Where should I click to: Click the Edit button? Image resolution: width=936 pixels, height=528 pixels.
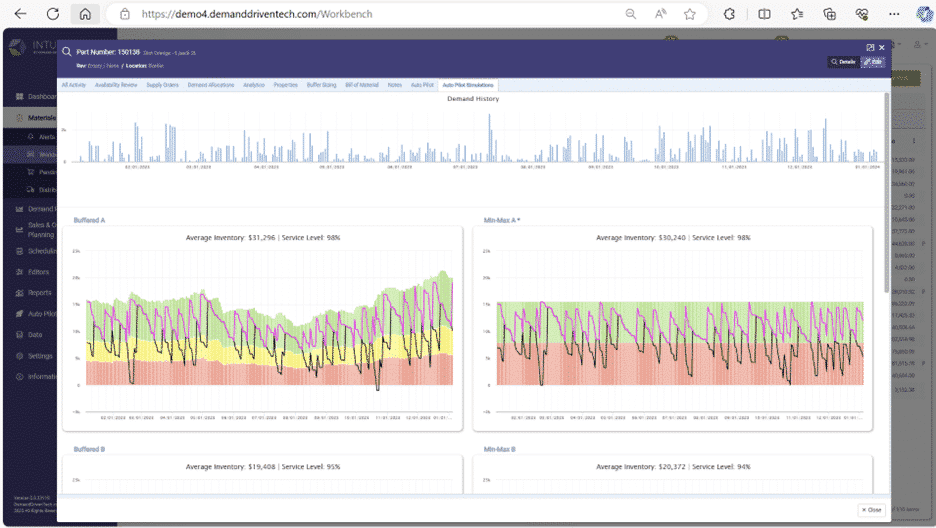pyautogui.click(x=874, y=62)
